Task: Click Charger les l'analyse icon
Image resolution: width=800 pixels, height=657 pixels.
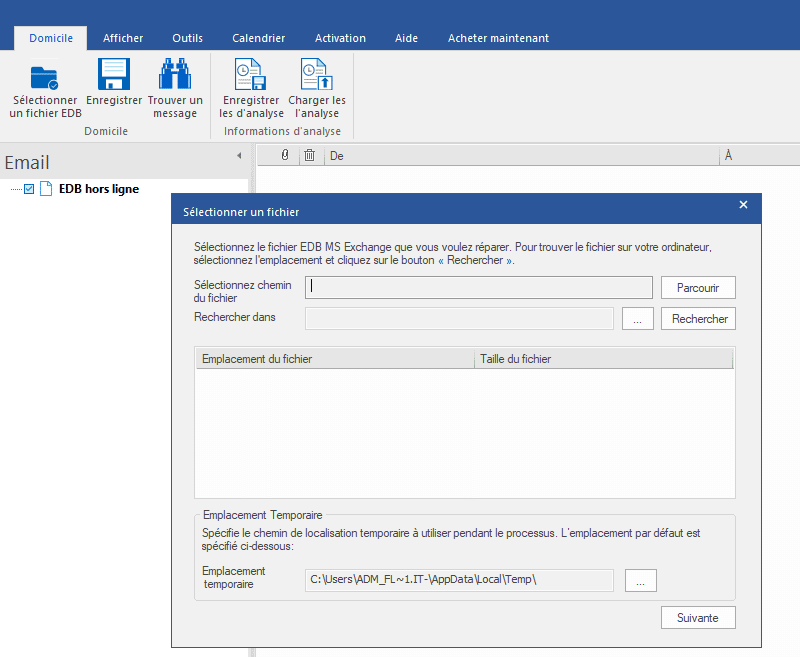Action: pos(317,76)
